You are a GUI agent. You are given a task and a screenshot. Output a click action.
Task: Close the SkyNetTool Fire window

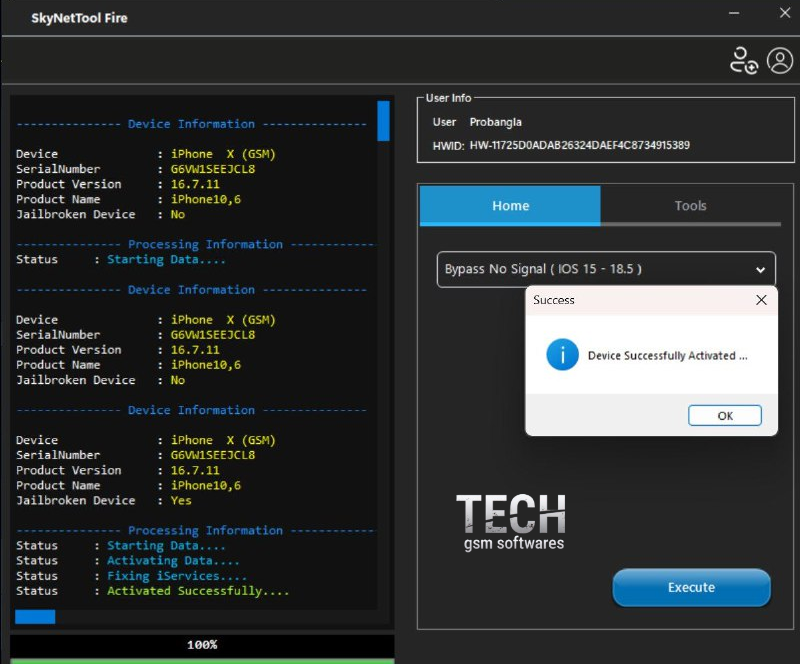pyautogui.click(x=785, y=13)
